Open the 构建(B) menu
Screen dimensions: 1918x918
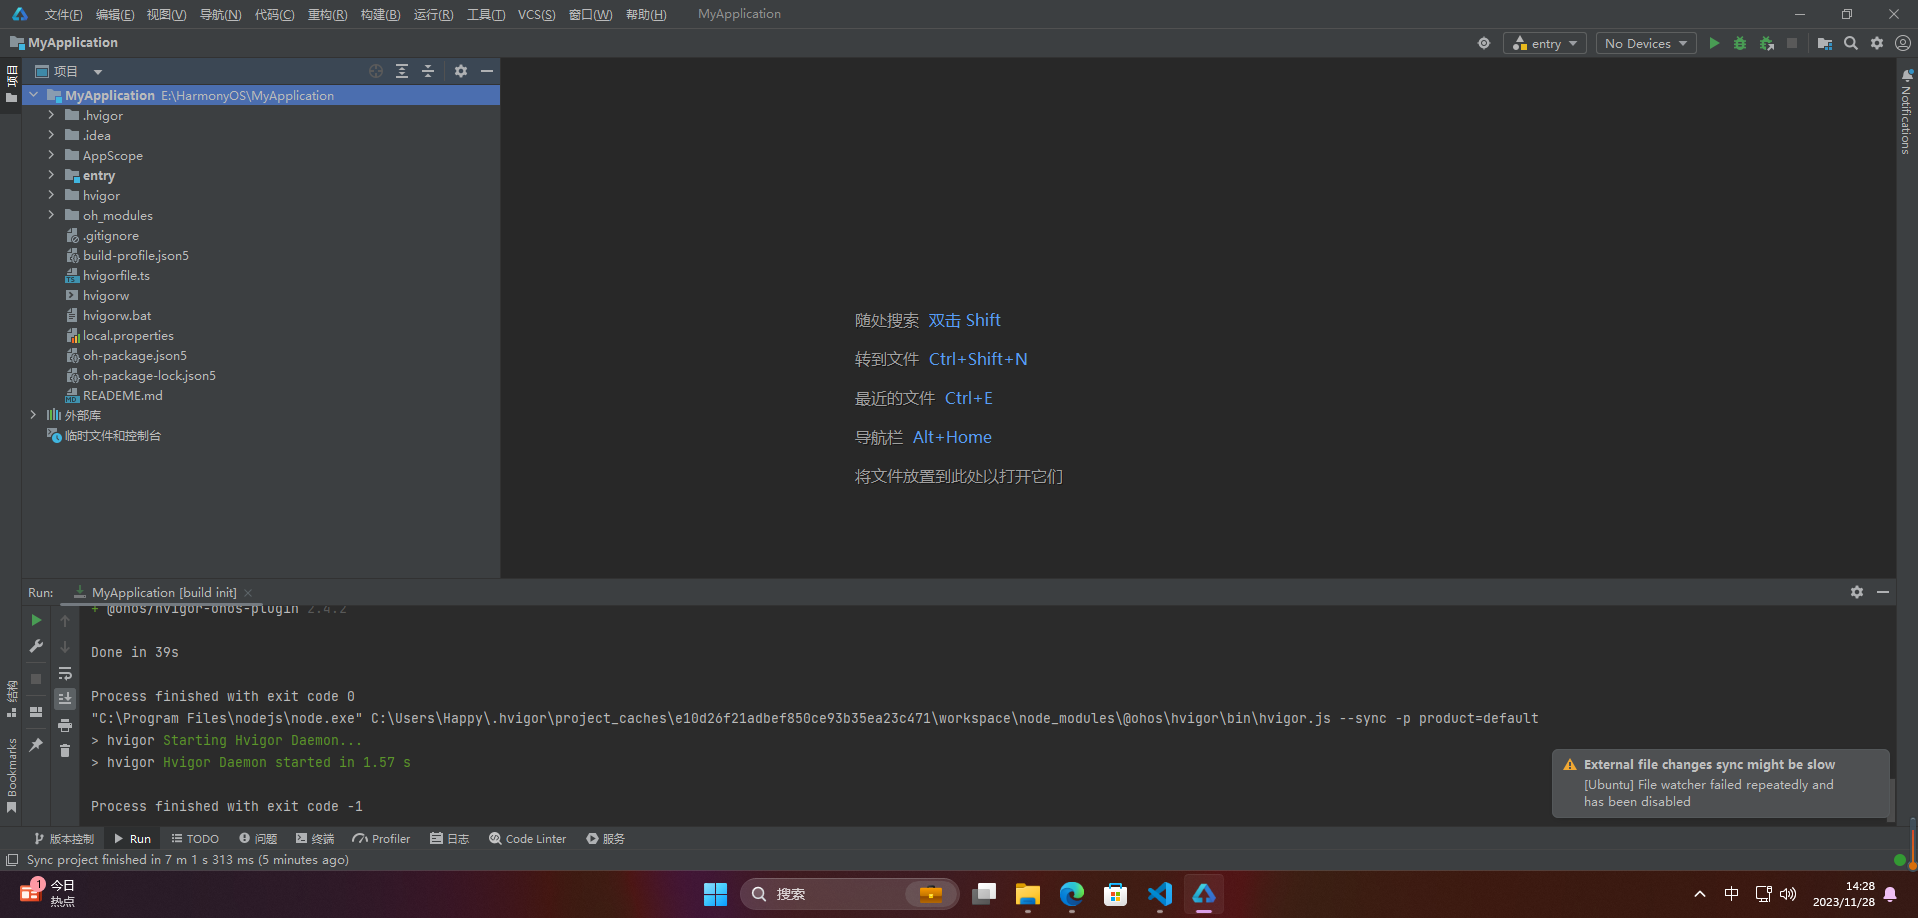(x=380, y=14)
